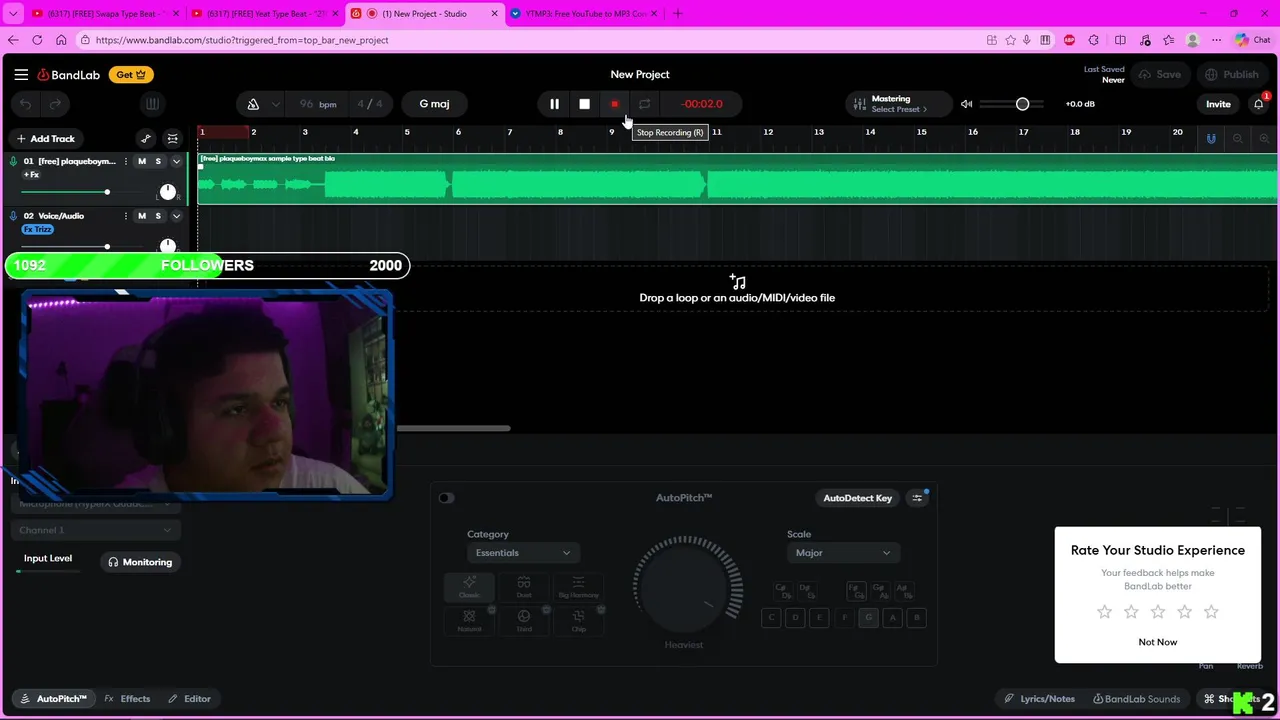Image resolution: width=1280 pixels, height=720 pixels.
Task: Click the Get membership crown button
Action: click(132, 75)
